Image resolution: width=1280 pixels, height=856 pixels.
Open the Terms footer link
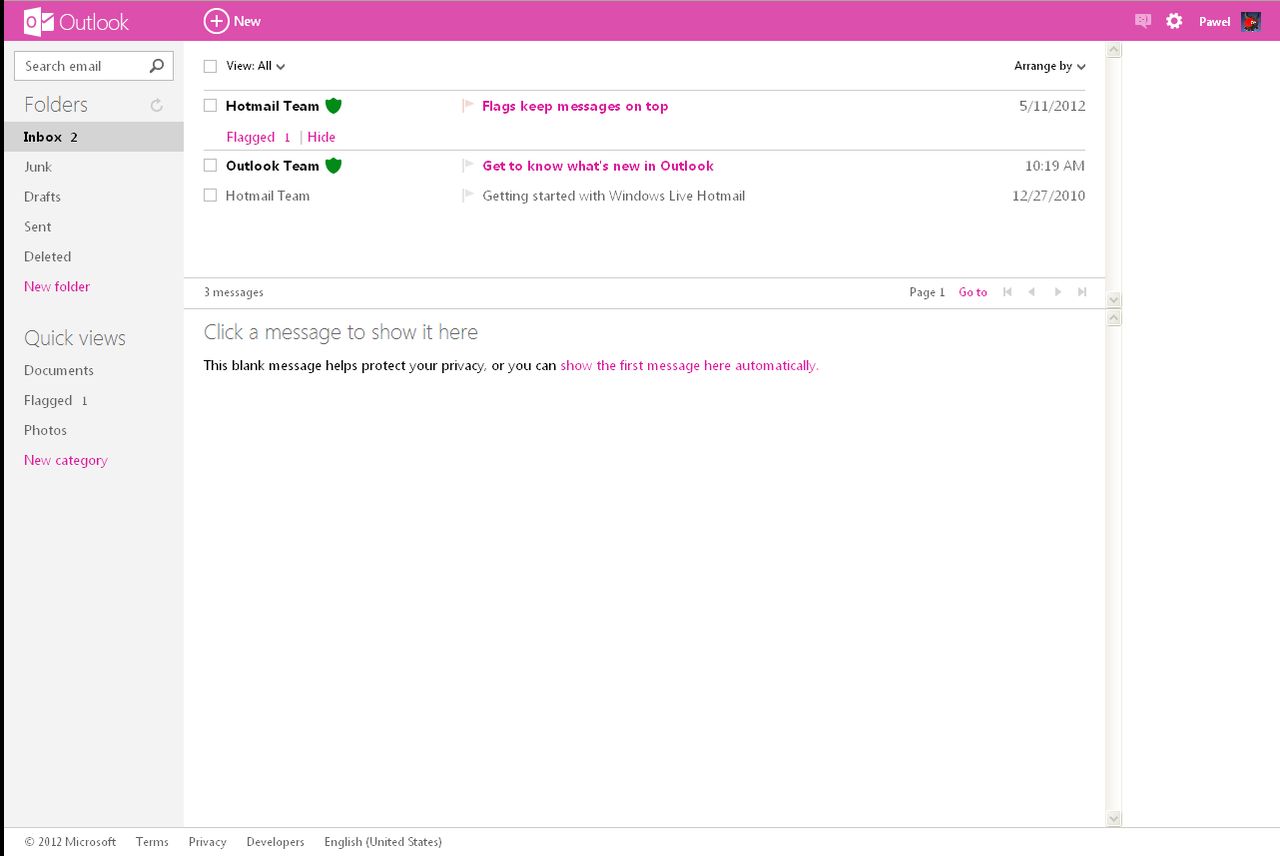tap(152, 842)
